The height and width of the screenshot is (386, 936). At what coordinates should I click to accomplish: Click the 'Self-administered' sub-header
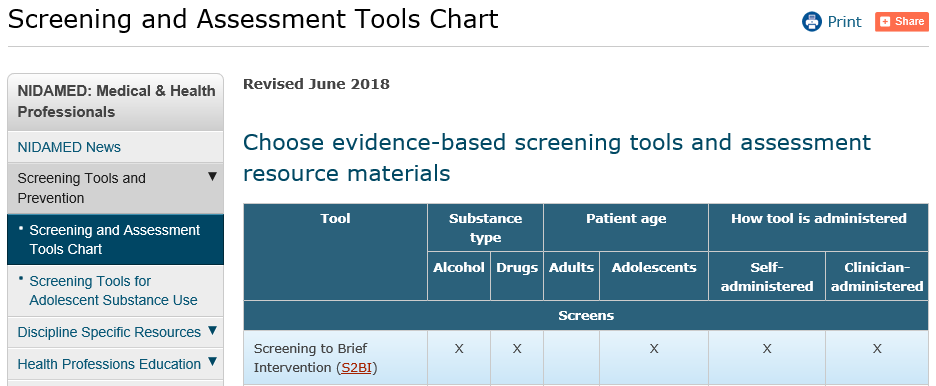(x=767, y=277)
